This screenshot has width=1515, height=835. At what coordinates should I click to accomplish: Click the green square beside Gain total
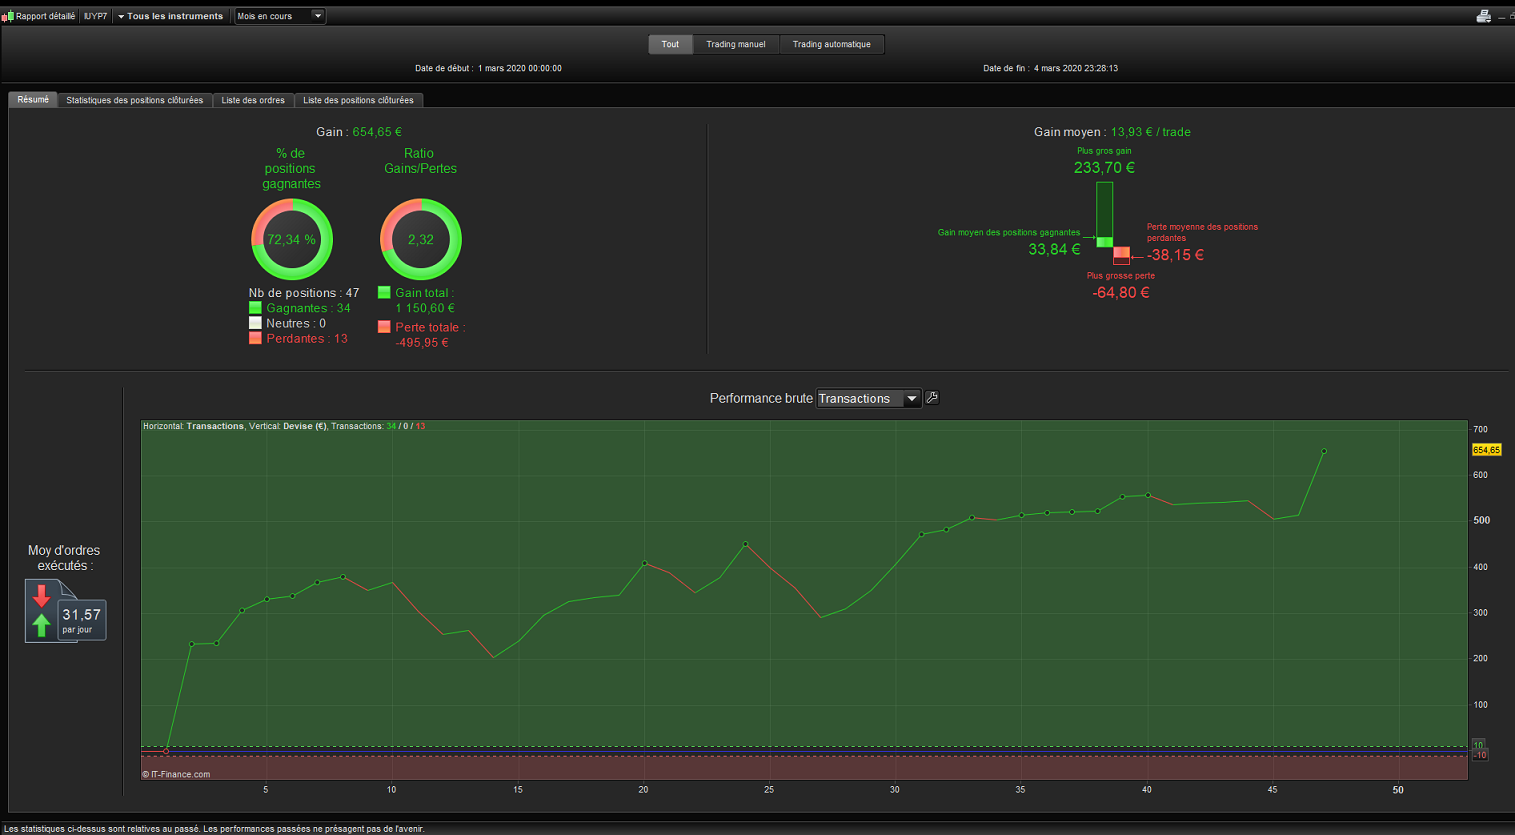tap(384, 293)
